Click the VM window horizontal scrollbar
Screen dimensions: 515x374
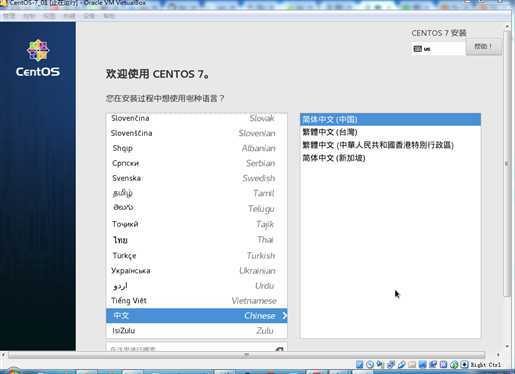[247, 355]
